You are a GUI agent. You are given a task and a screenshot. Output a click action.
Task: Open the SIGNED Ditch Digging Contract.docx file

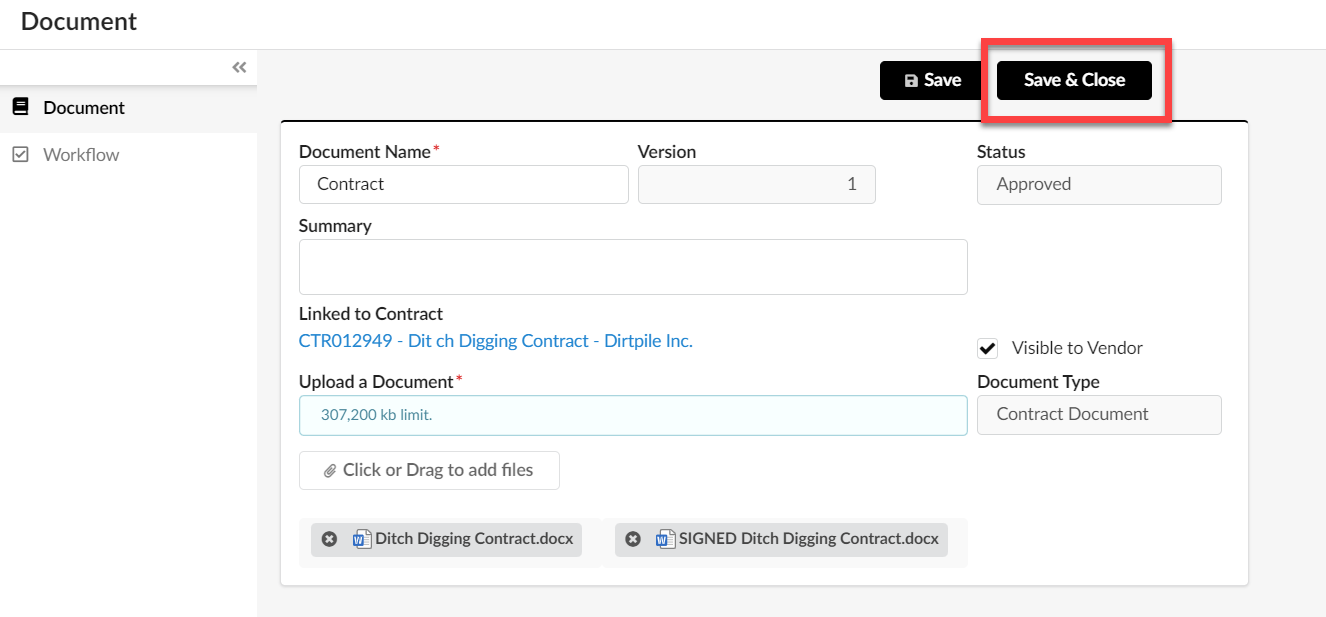[x=809, y=539]
